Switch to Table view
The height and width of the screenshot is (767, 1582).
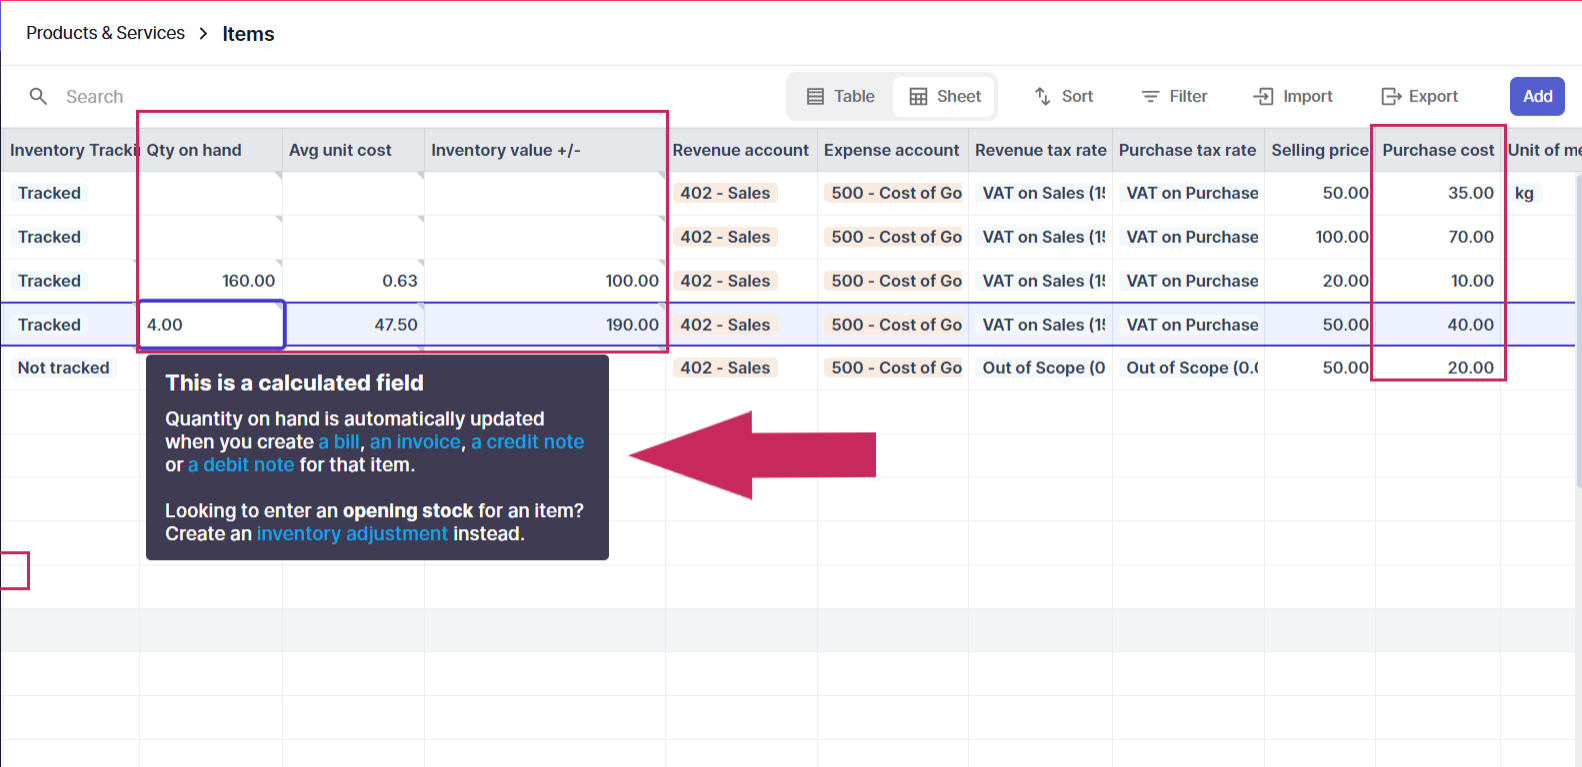[840, 96]
